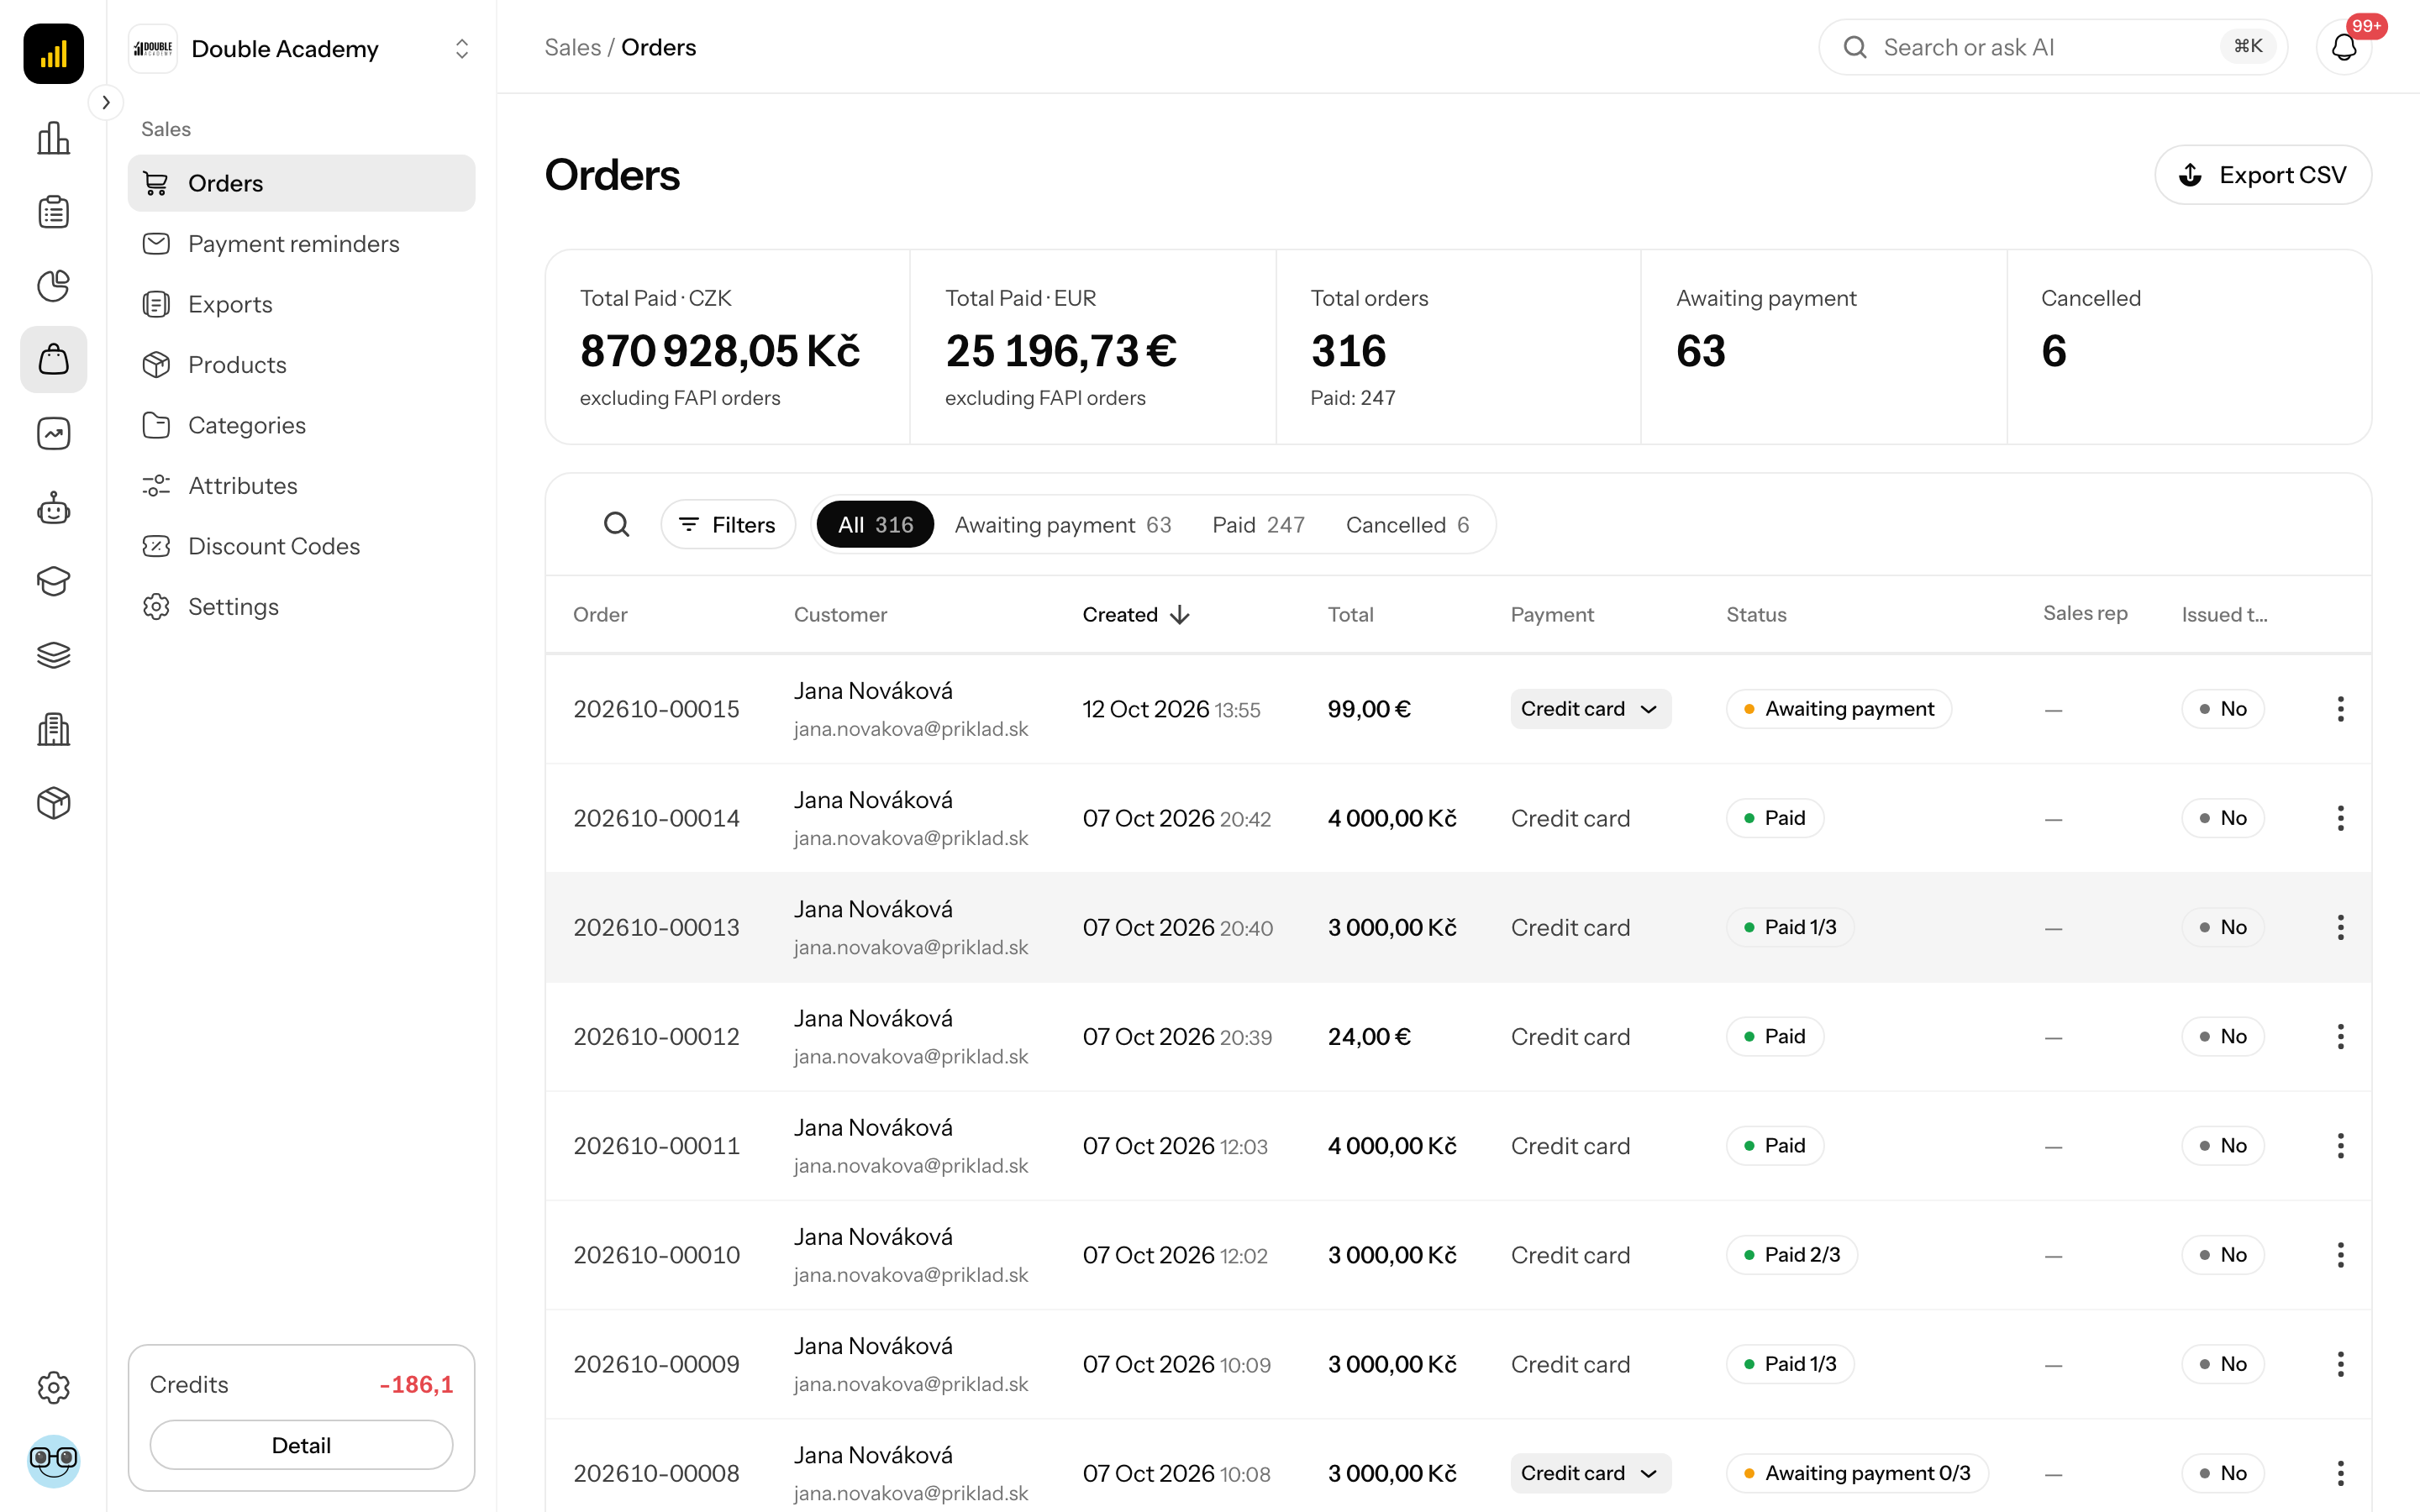Open the gear settings icon at rail bottom
The height and width of the screenshot is (1512, 2420).
pyautogui.click(x=53, y=1387)
